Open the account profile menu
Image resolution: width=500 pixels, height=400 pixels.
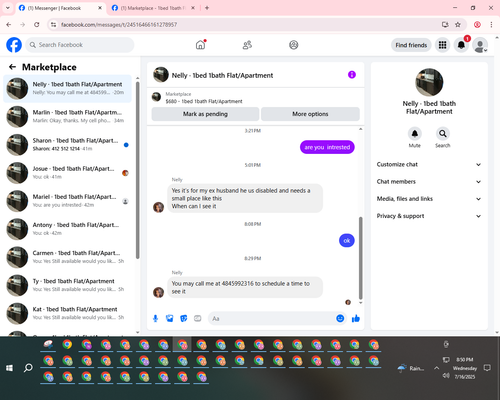(x=480, y=45)
